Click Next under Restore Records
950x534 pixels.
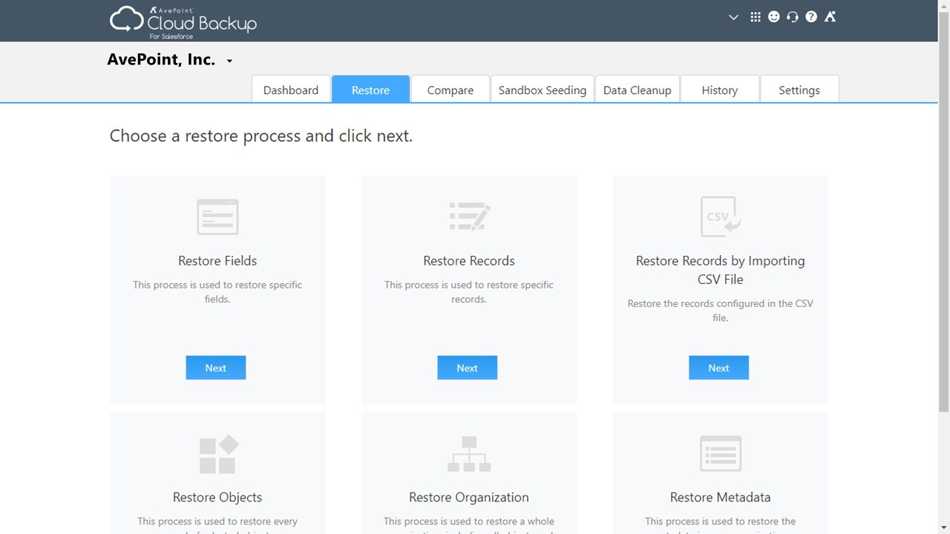point(467,368)
